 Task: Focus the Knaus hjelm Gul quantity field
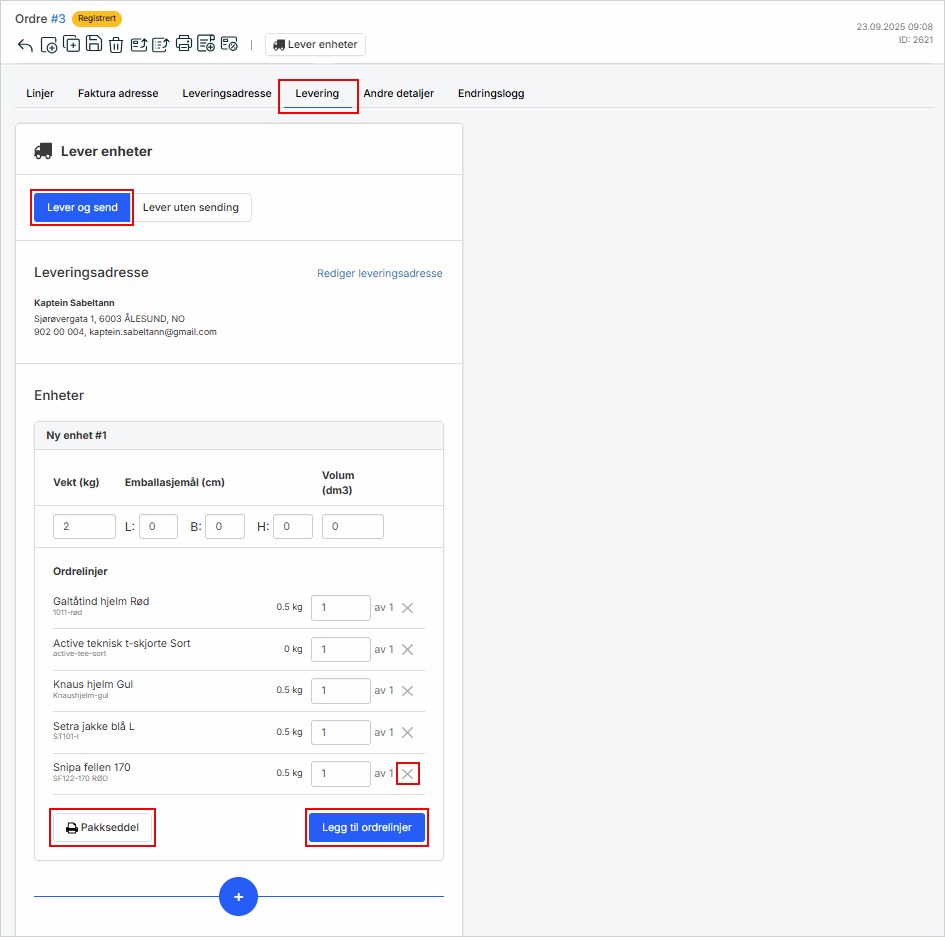click(340, 691)
